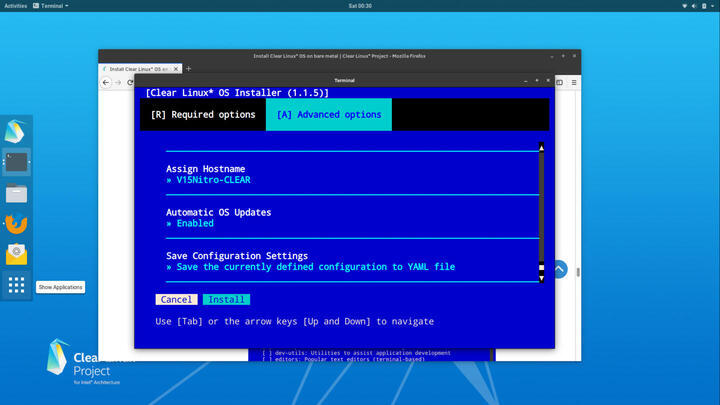Click the scroll-to-top round button
The image size is (720, 405).
(x=559, y=269)
